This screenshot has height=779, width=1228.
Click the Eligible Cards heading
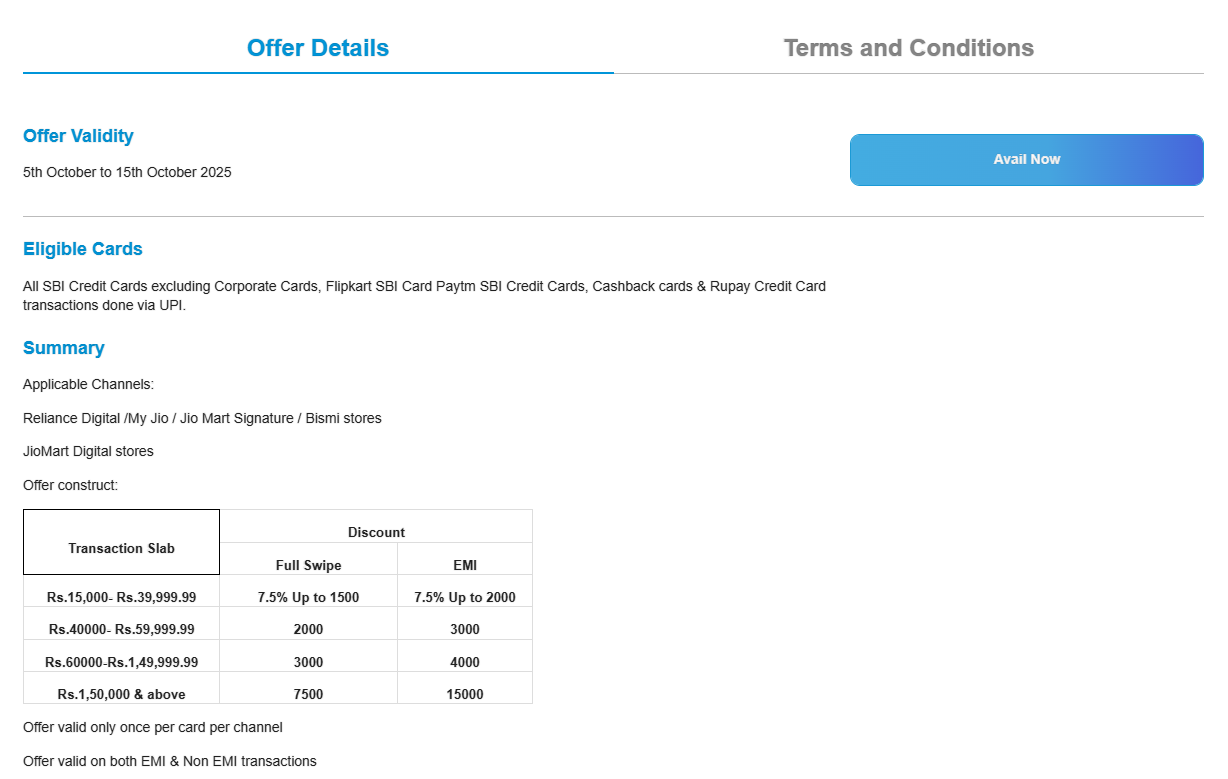83,249
